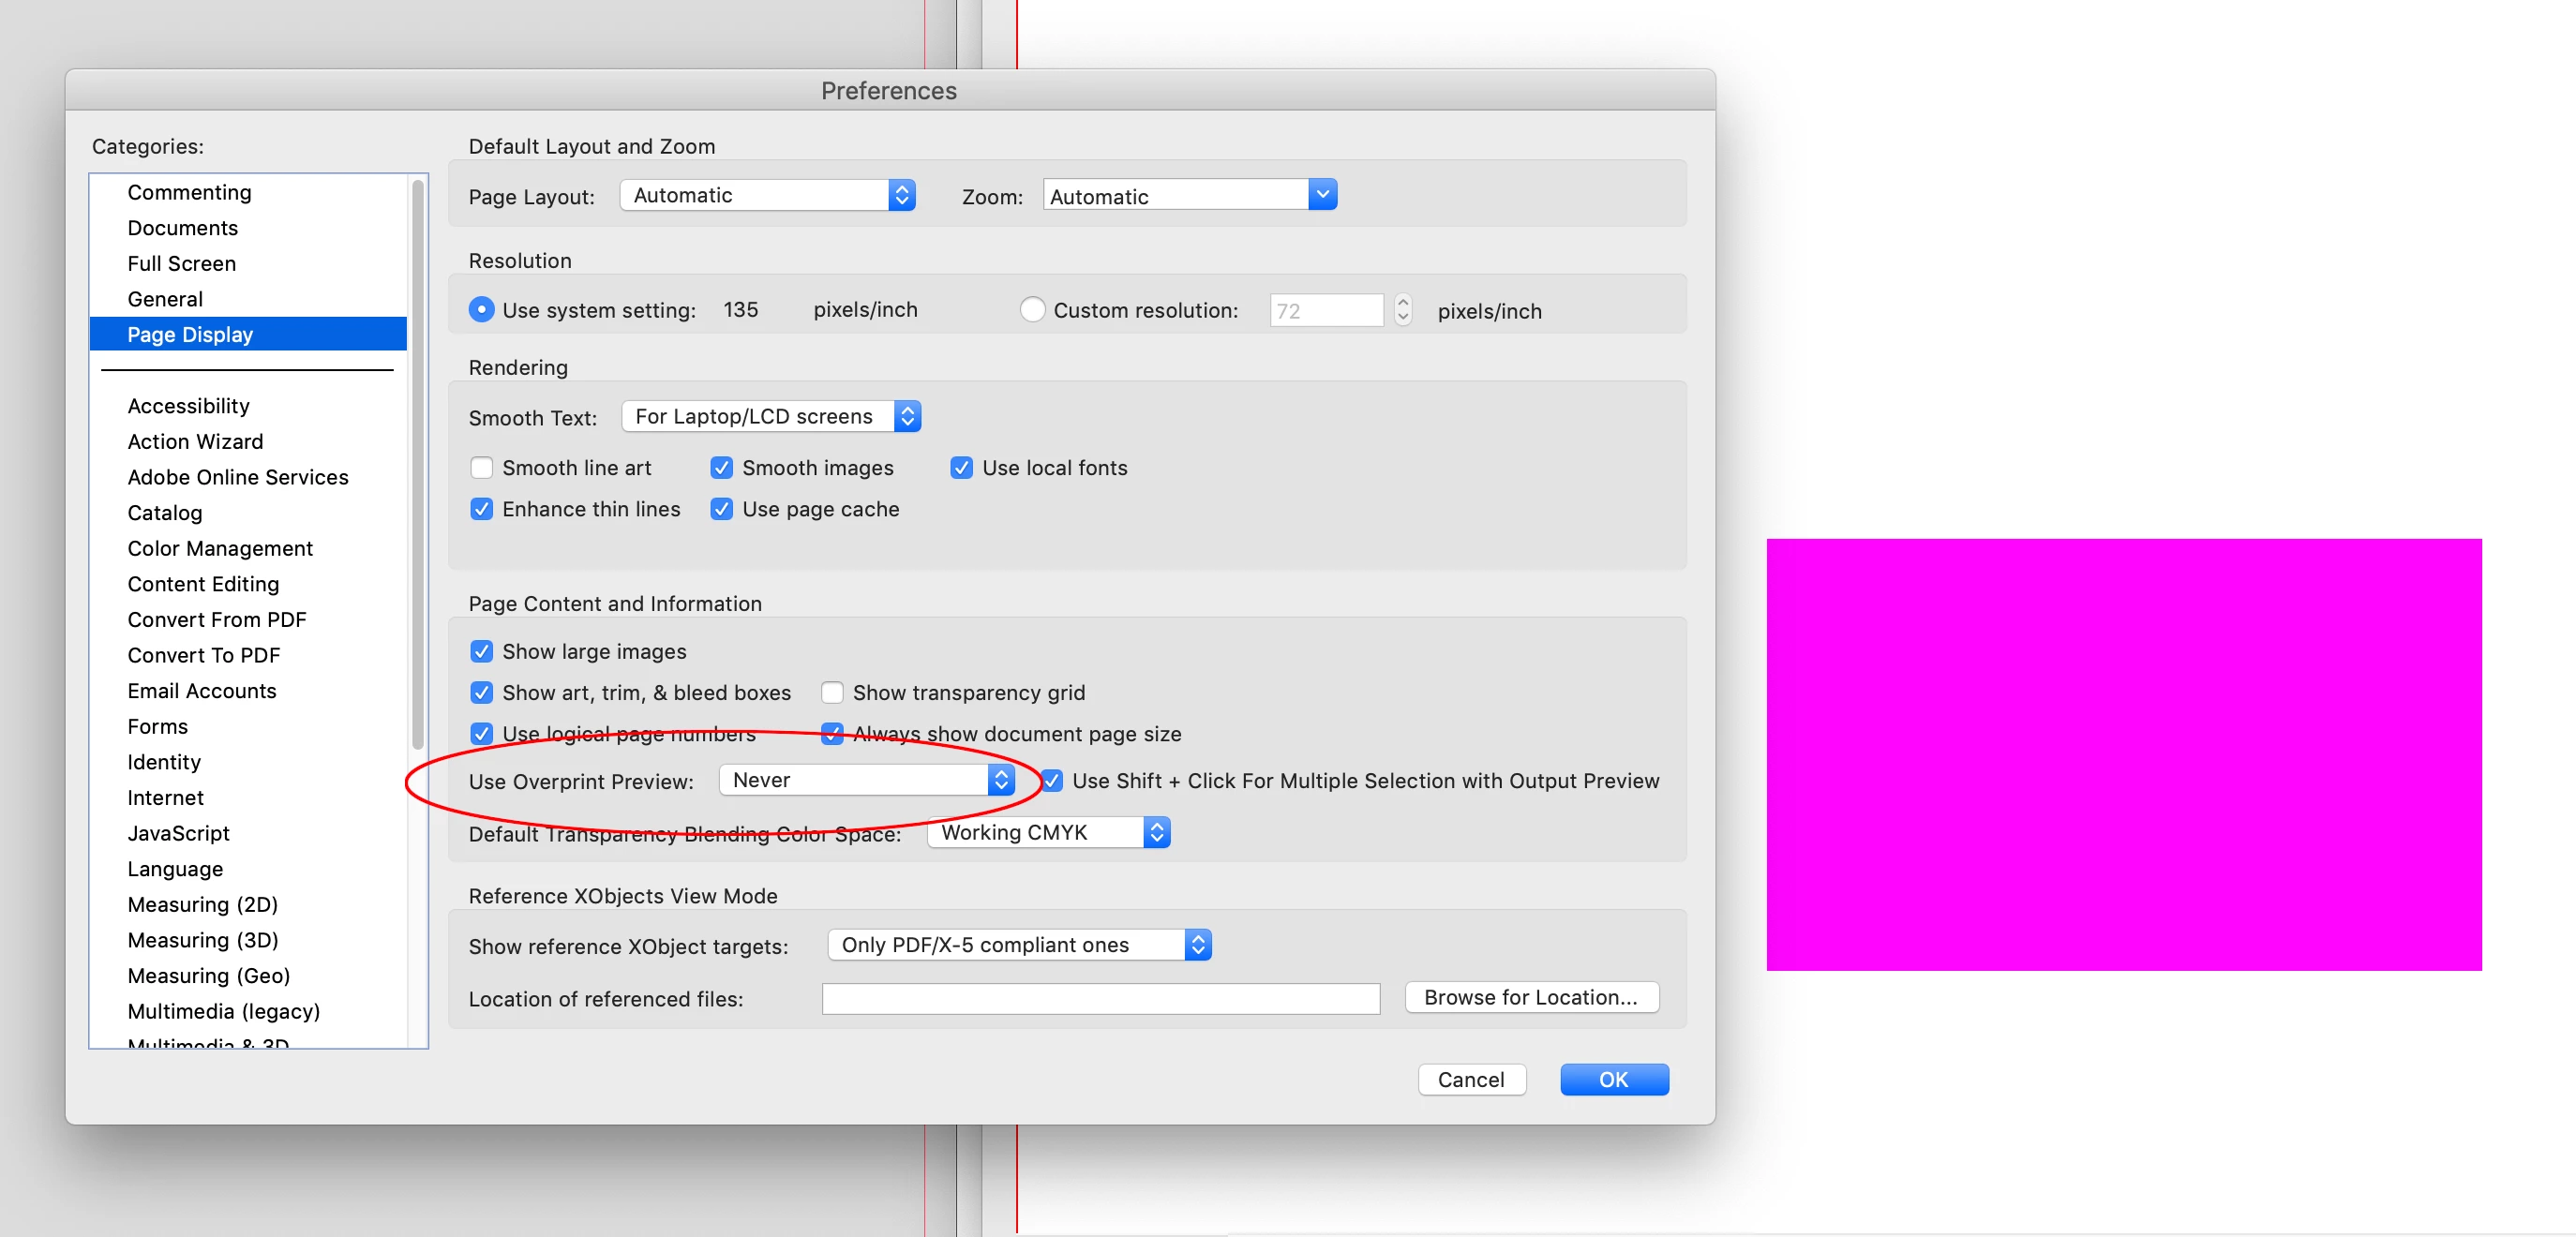
Task: Open the Smooth Text dropdown
Action: coord(770,416)
